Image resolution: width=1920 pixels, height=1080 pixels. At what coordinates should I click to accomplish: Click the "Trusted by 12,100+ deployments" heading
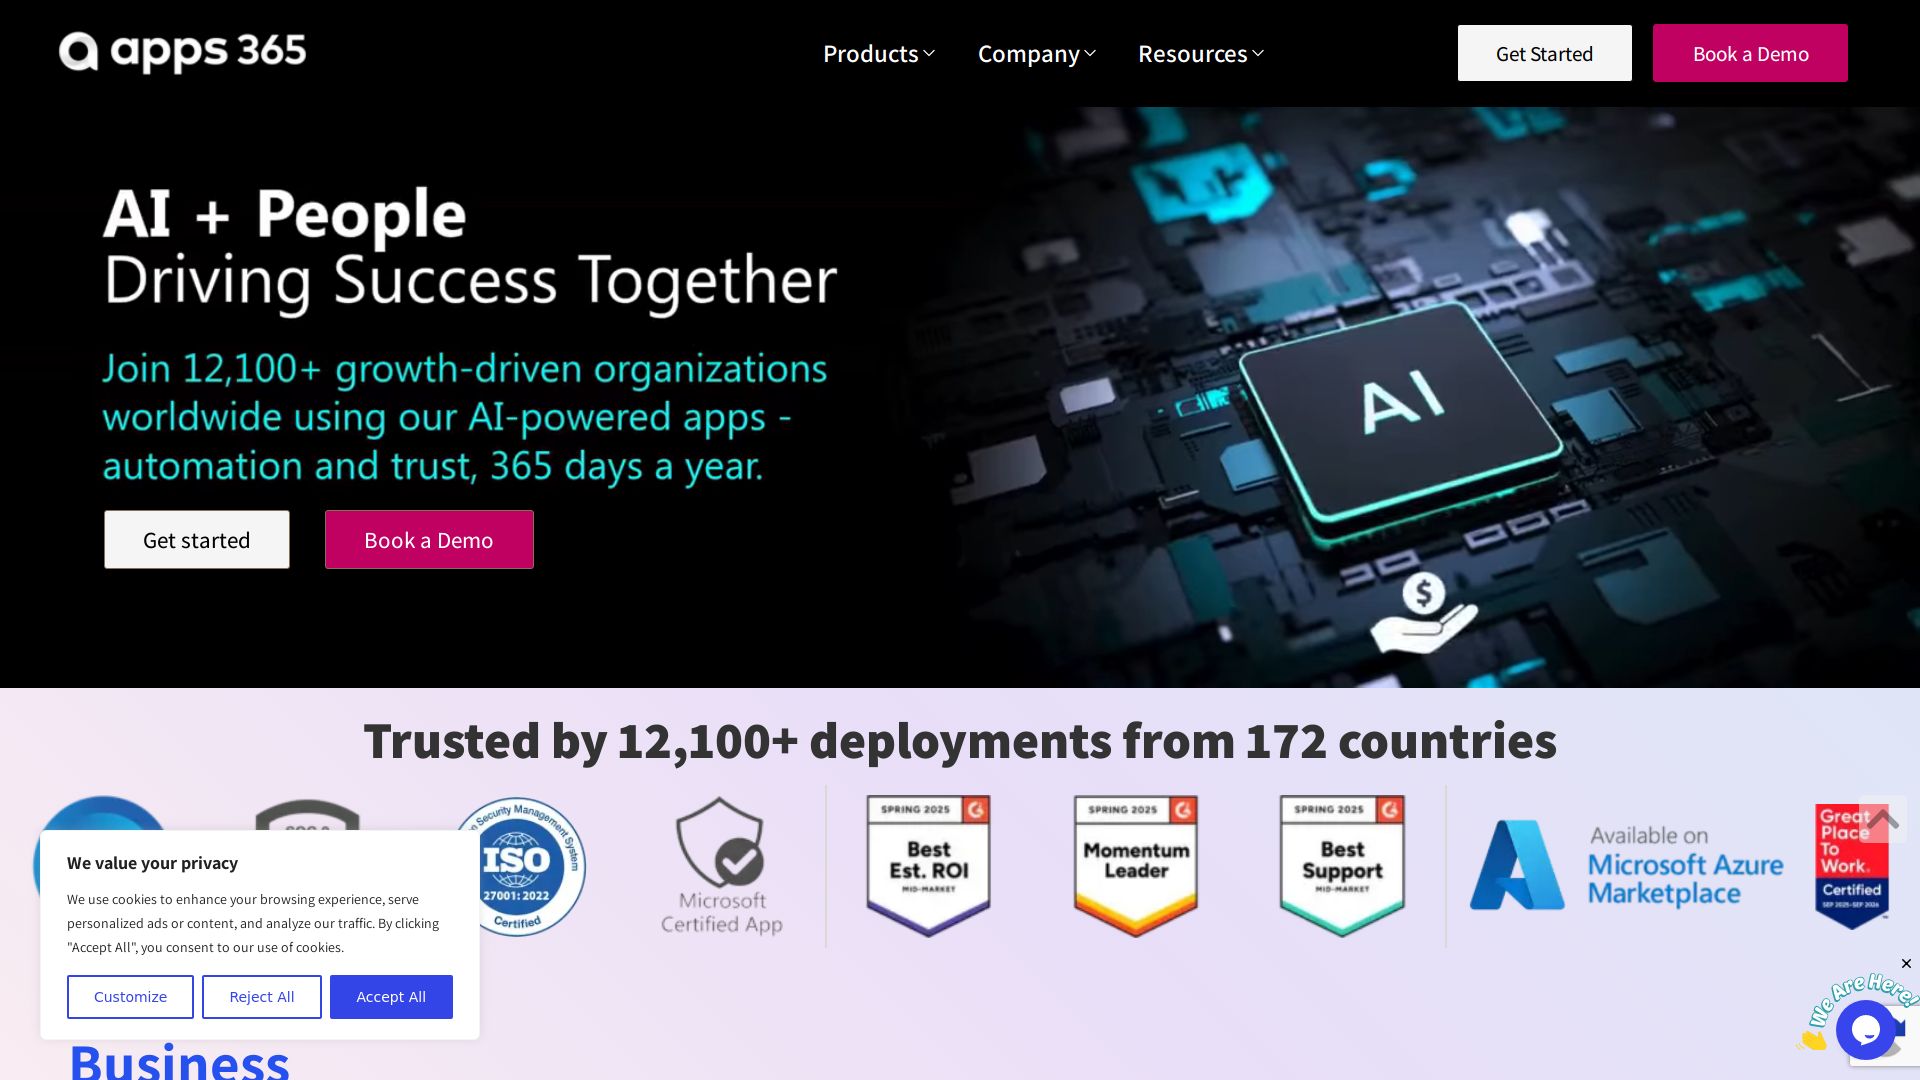click(960, 741)
